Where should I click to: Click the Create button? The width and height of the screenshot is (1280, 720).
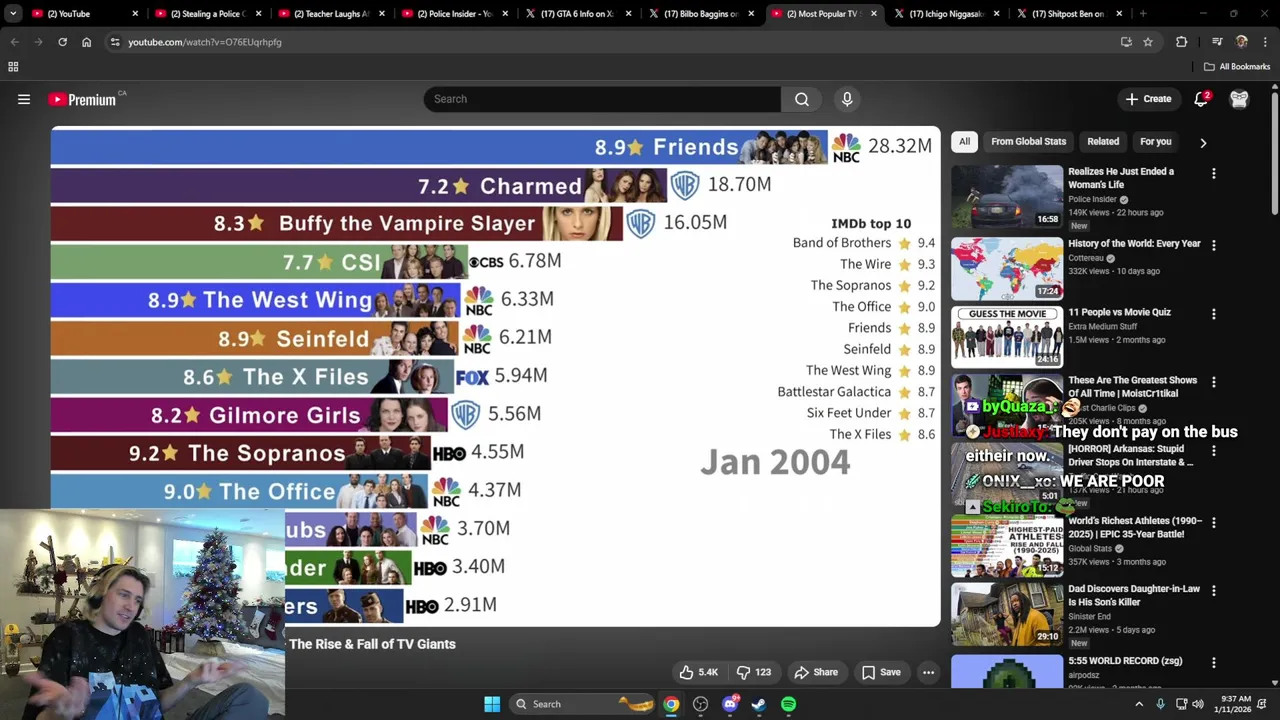[x=1148, y=99]
